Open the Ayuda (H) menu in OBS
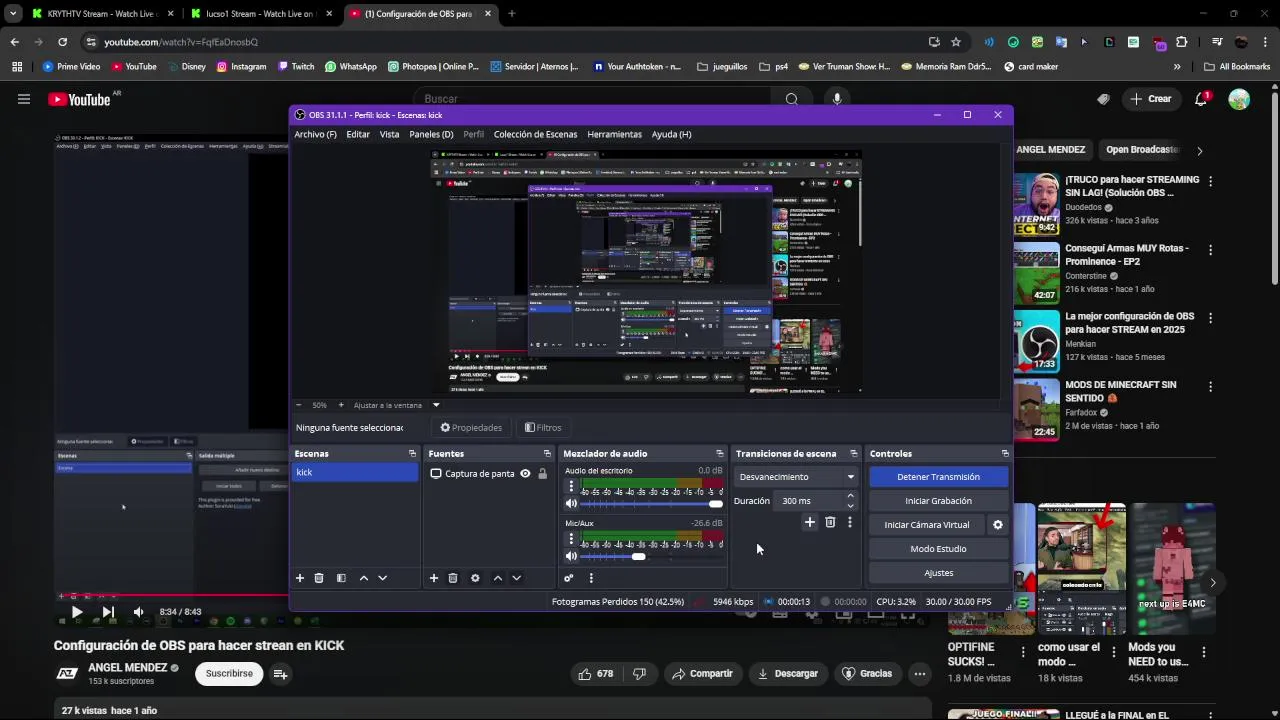Viewport: 1280px width, 720px height. pos(671,134)
